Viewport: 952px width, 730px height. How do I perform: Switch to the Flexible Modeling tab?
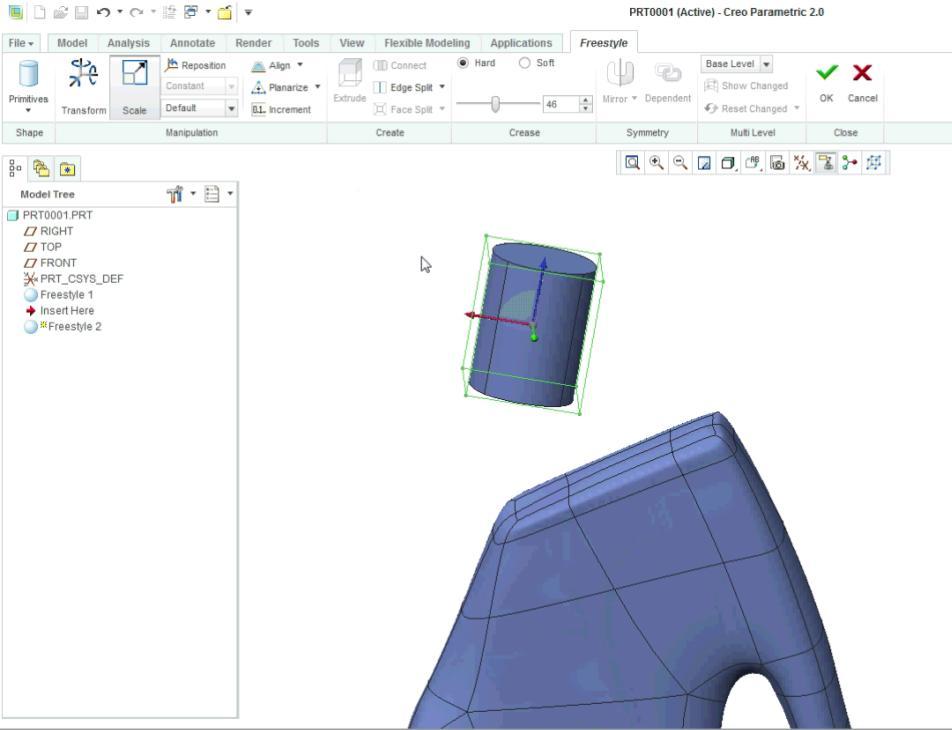[x=427, y=43]
